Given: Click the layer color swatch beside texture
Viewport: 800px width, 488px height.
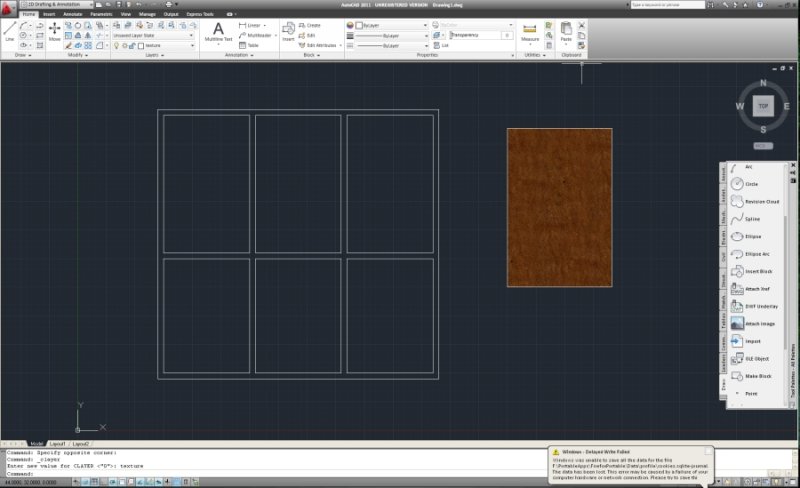Looking at the screenshot, I should 141,45.
